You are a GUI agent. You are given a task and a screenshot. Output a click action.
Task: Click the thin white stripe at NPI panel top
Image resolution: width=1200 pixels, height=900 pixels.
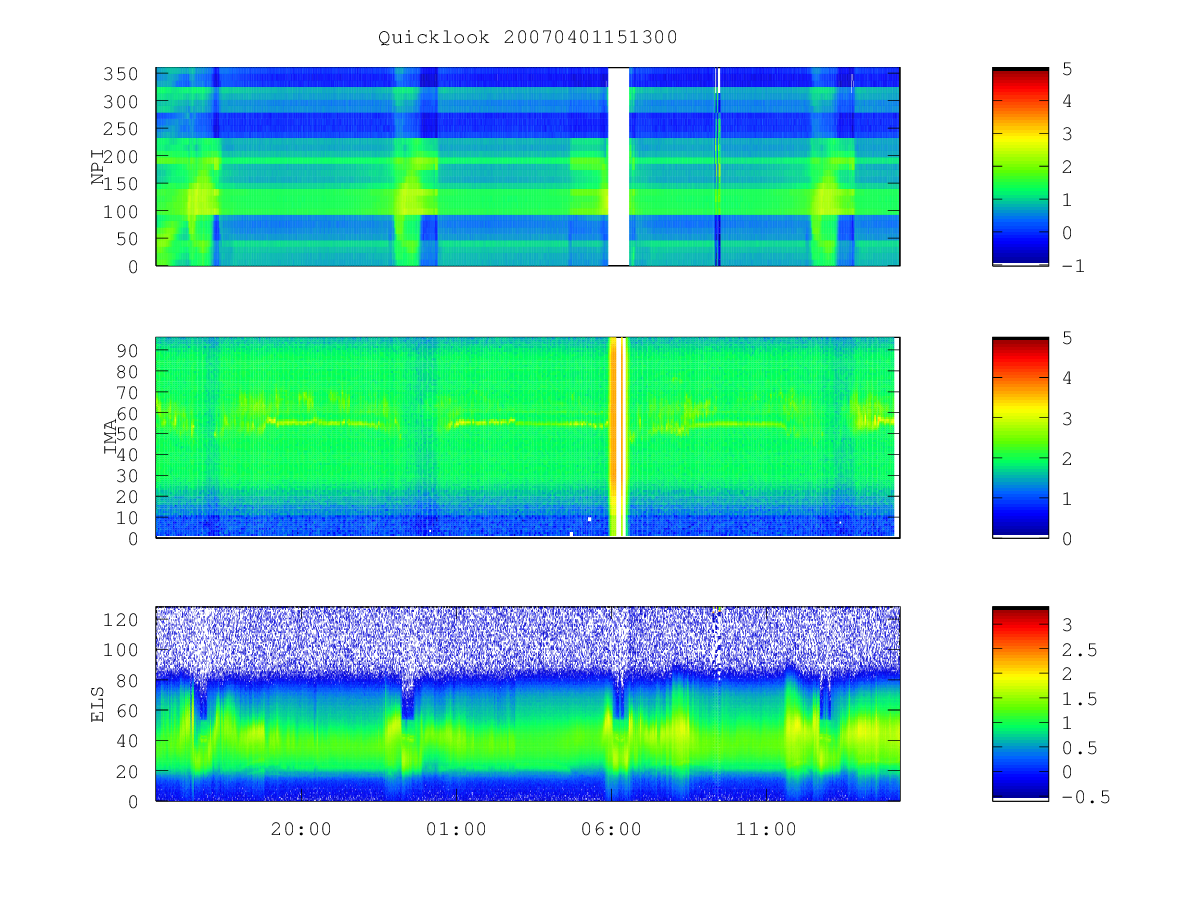718,80
